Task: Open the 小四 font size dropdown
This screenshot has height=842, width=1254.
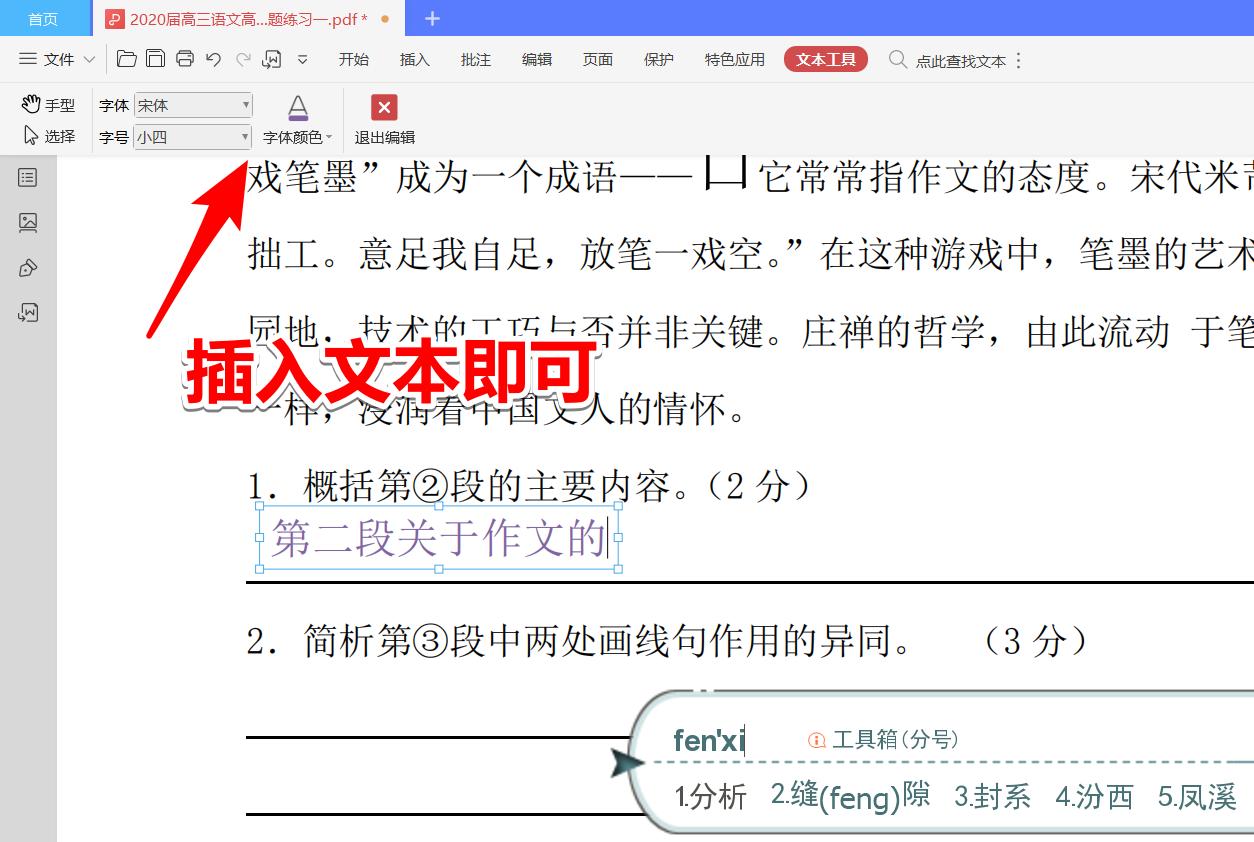Action: (x=243, y=136)
